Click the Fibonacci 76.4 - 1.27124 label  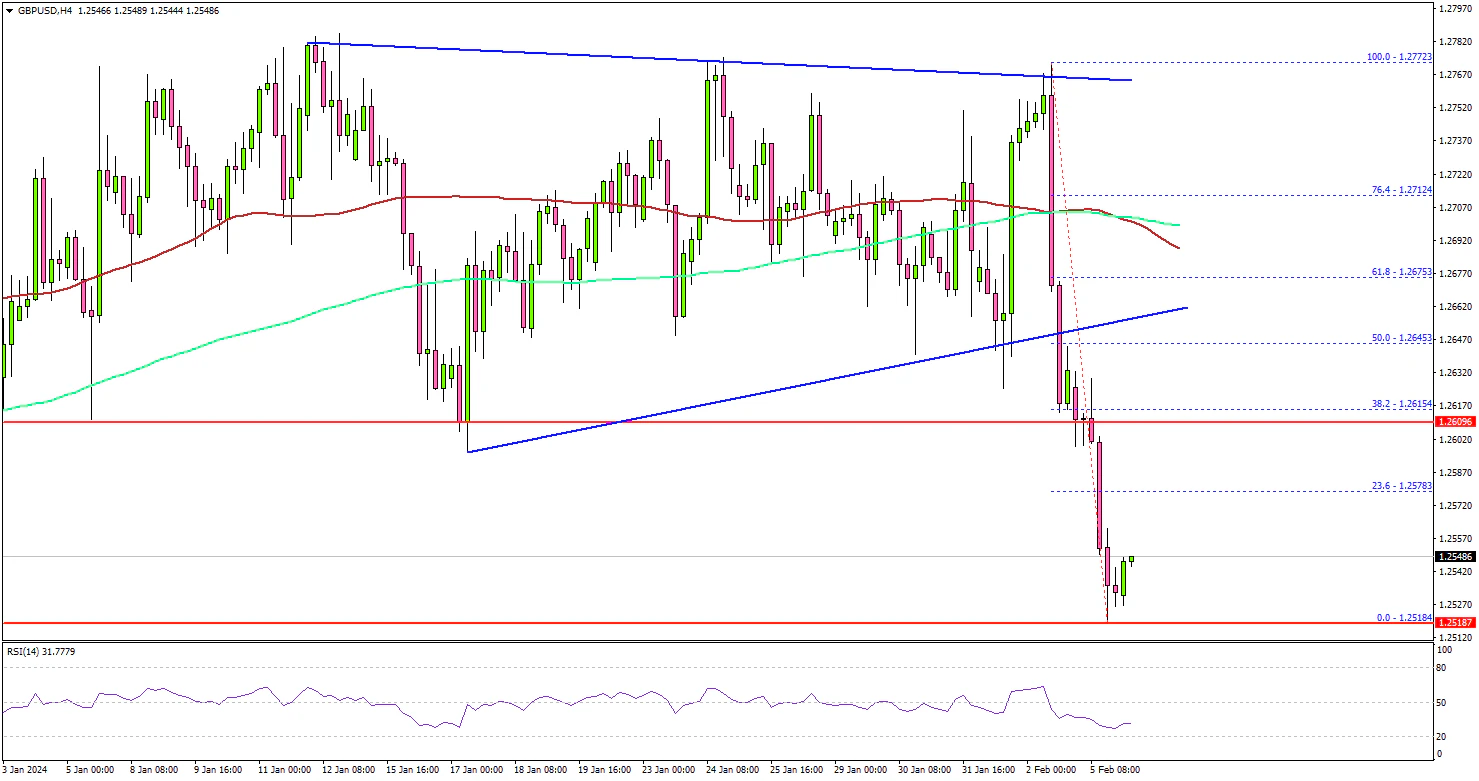(x=1402, y=190)
